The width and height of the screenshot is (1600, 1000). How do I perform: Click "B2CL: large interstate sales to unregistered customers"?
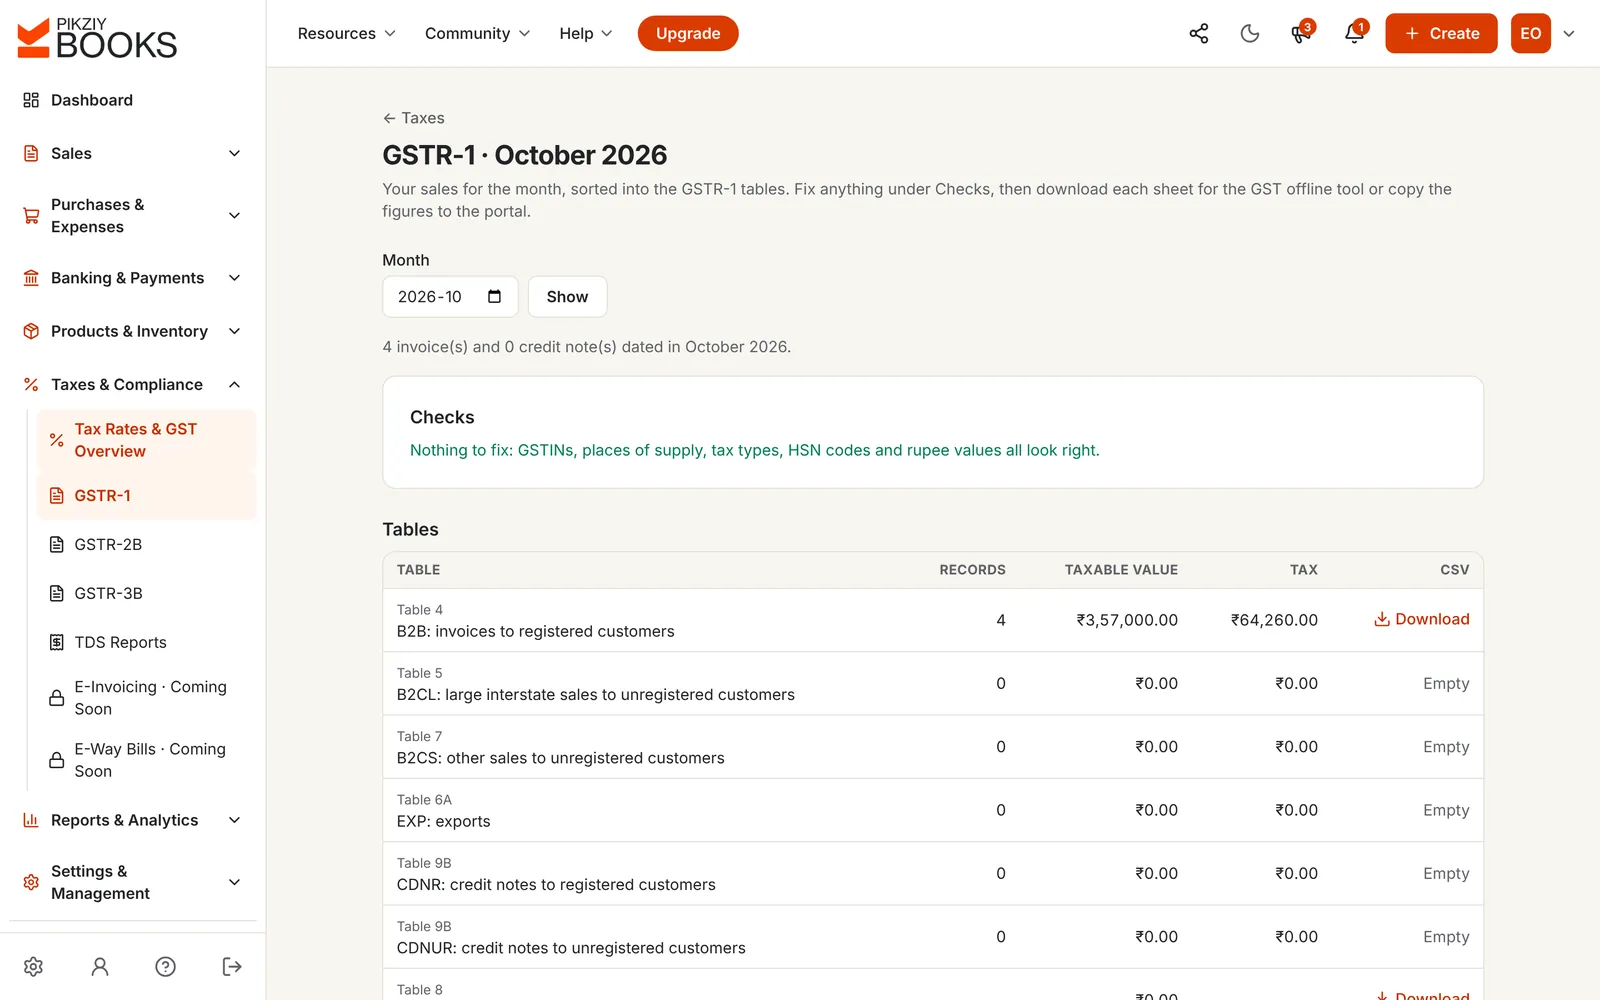click(x=595, y=695)
